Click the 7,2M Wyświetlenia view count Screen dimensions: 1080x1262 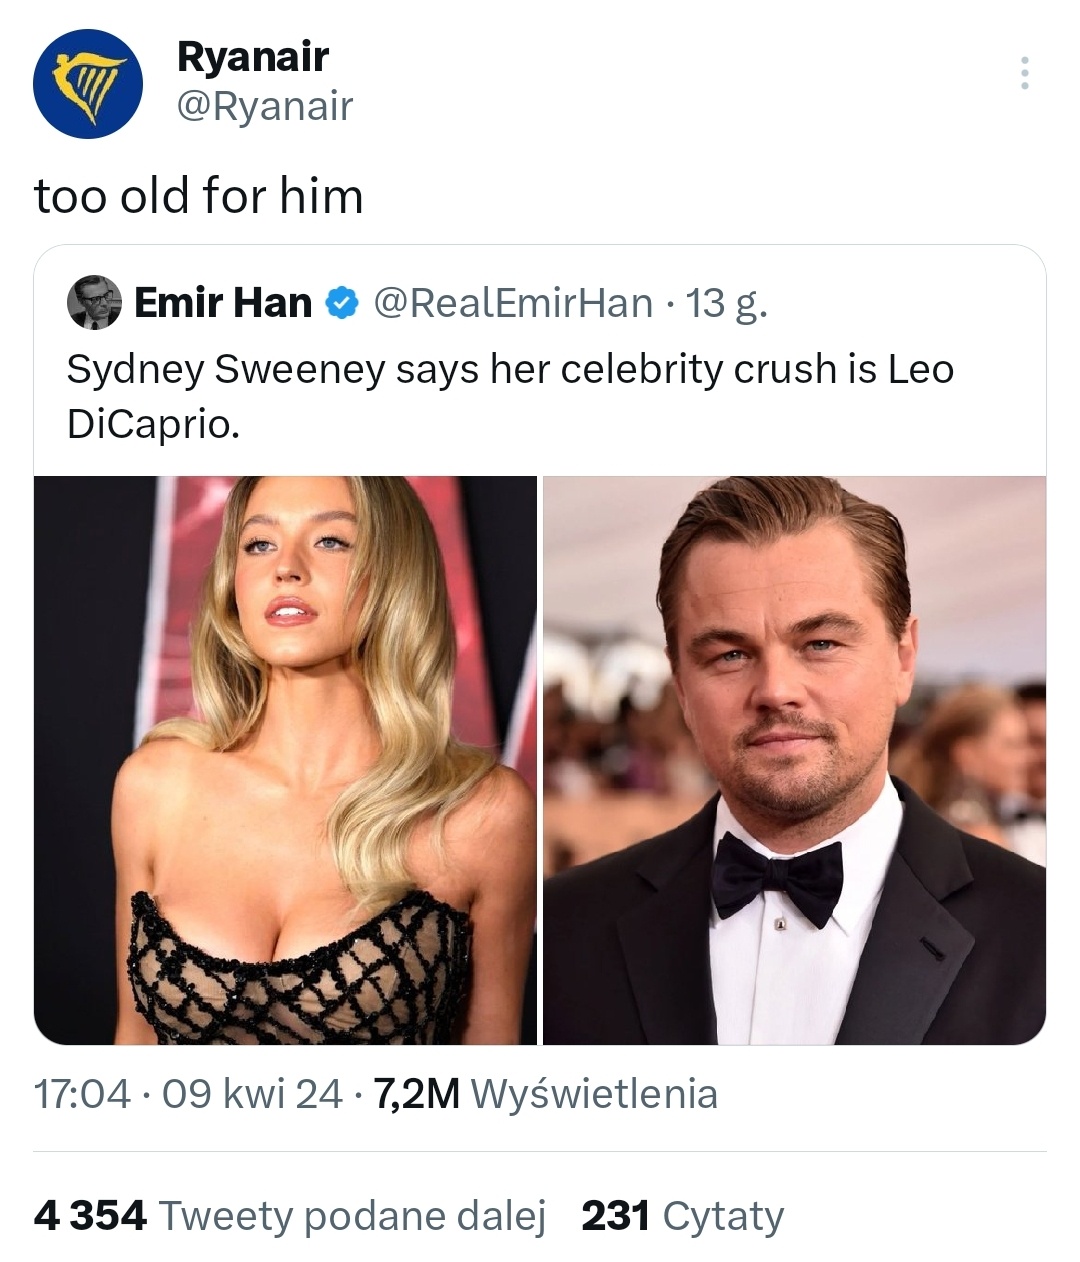pyautogui.click(x=416, y=1093)
